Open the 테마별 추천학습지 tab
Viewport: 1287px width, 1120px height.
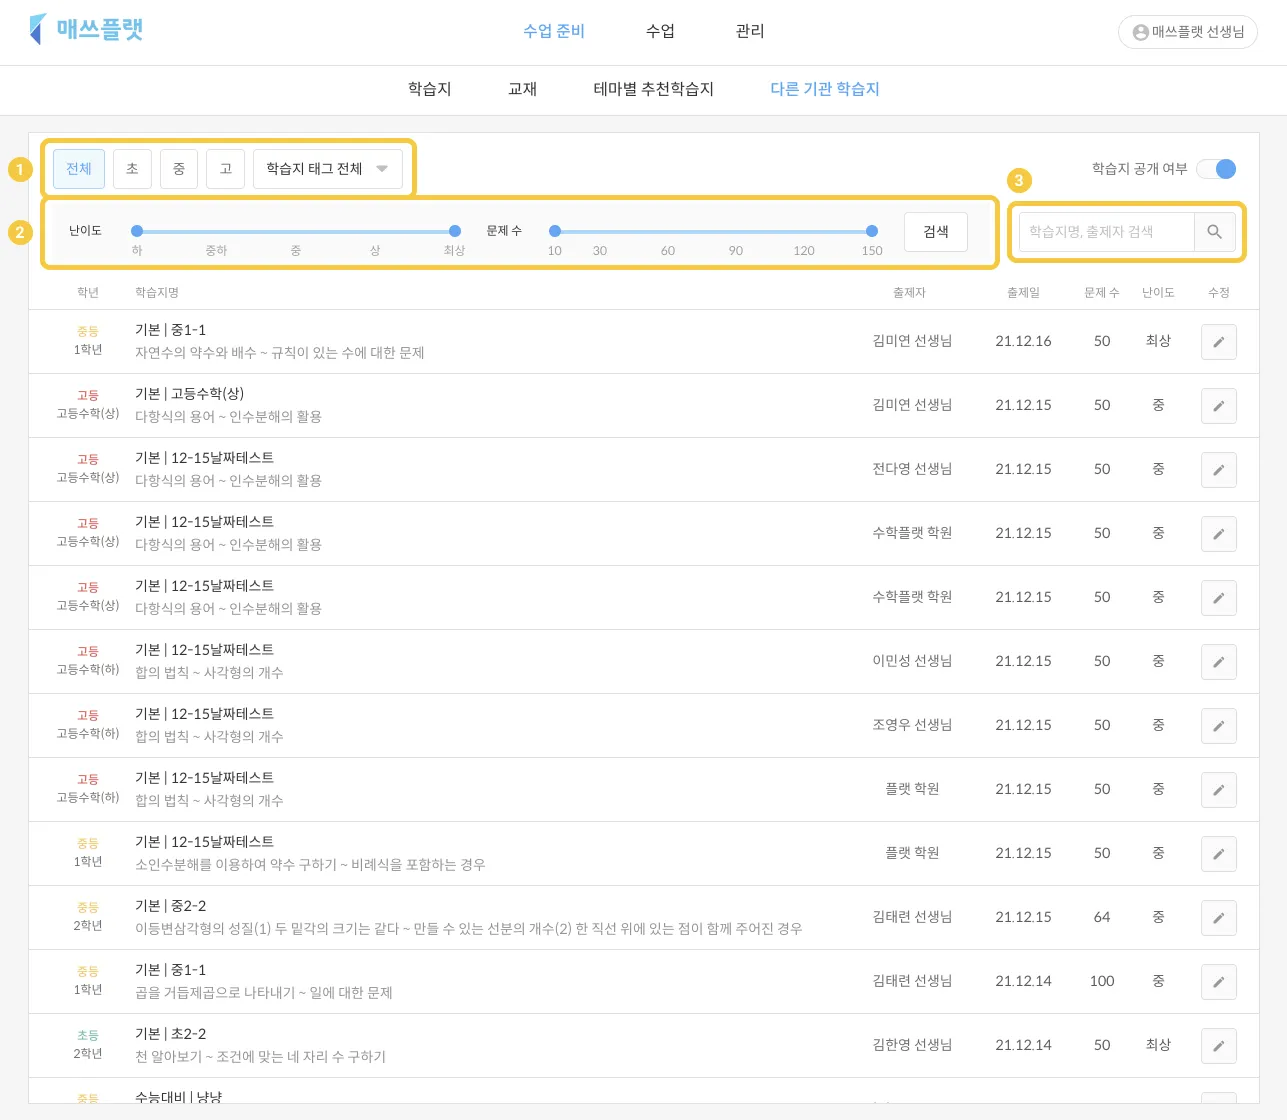(654, 89)
